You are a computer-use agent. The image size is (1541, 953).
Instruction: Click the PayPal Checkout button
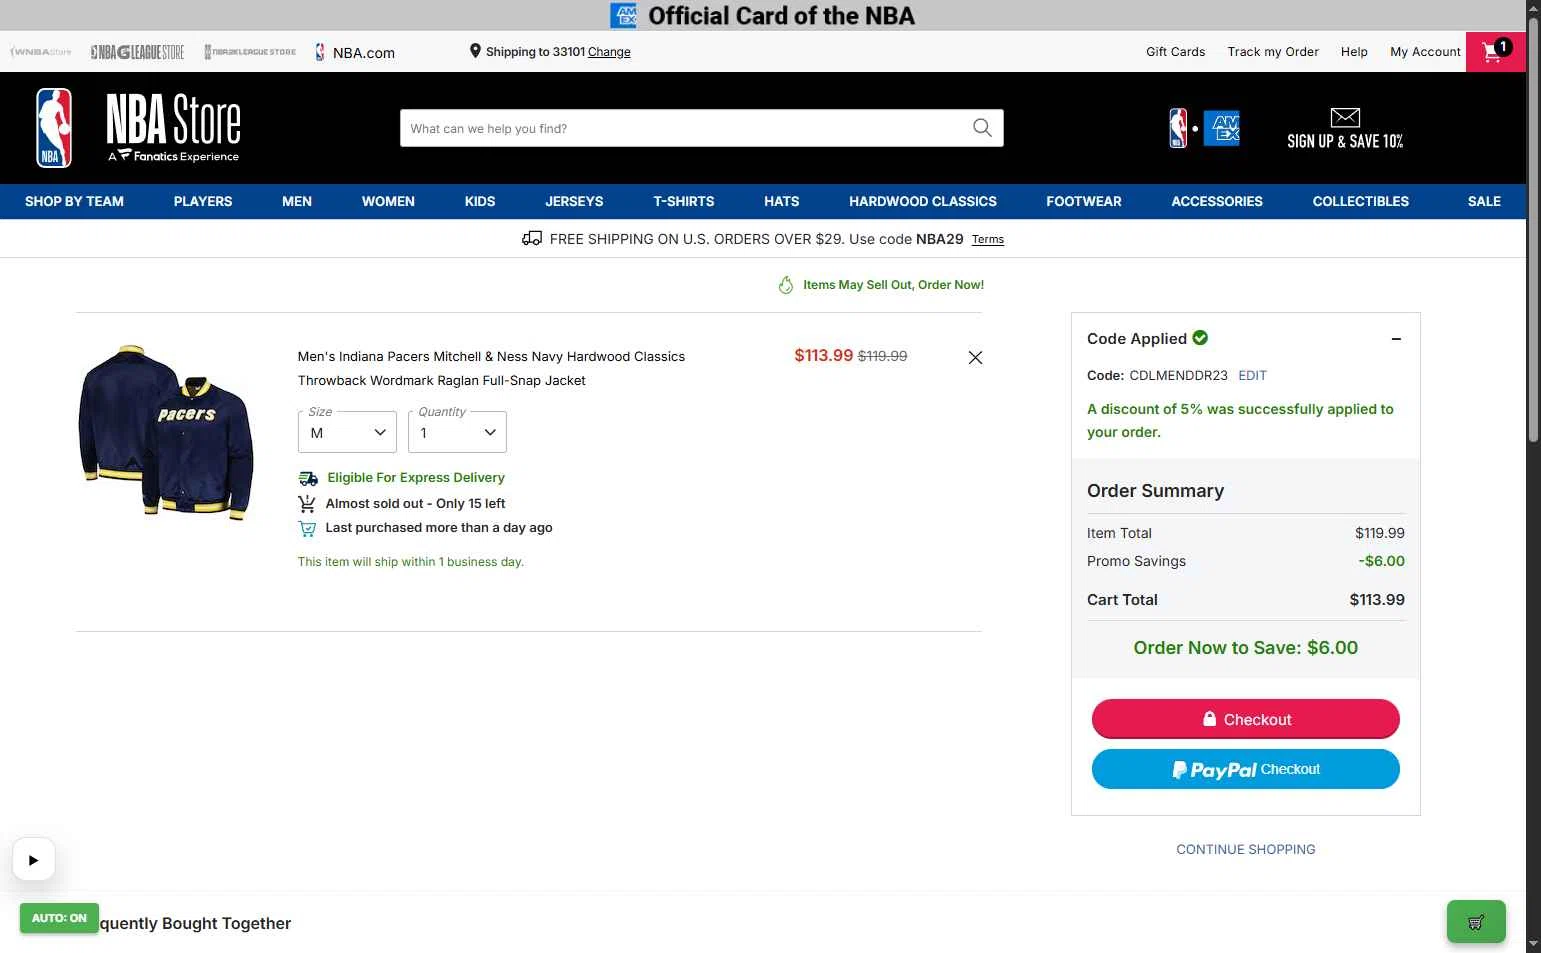[x=1246, y=769]
